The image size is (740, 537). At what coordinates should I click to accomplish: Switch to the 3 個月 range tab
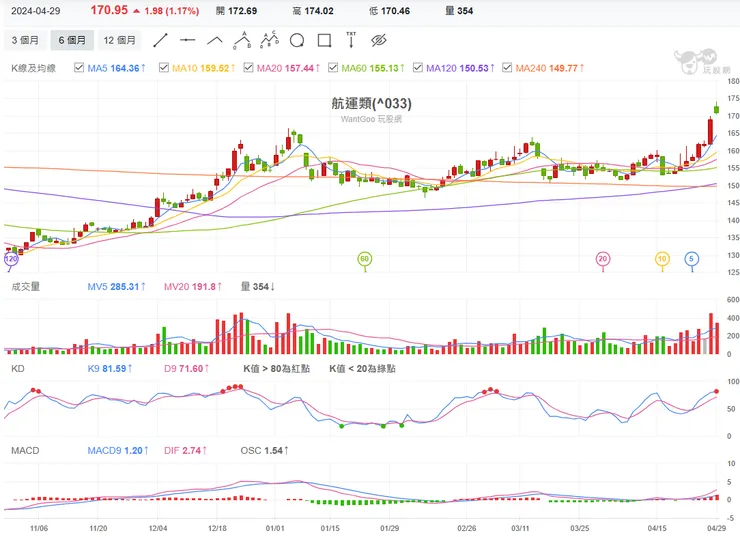pyautogui.click(x=25, y=41)
